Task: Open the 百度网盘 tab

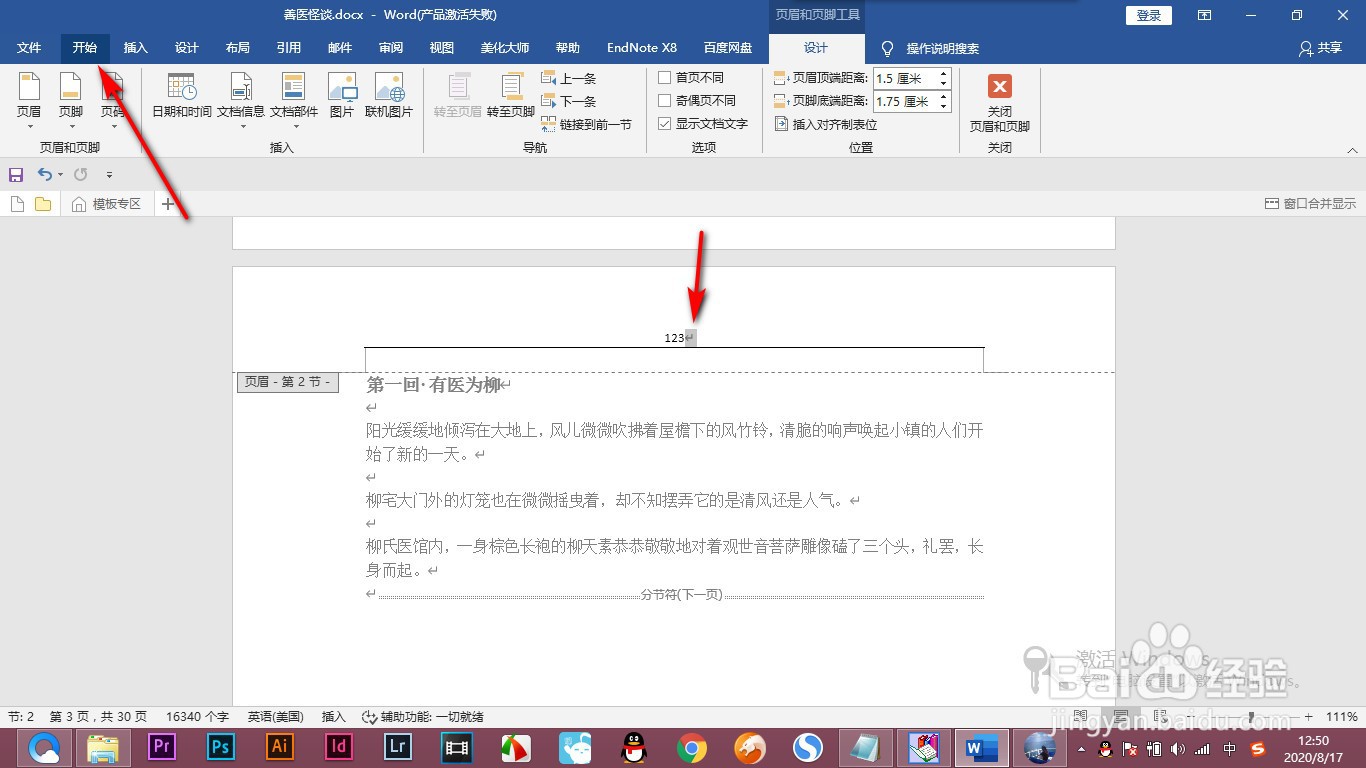Action: [x=728, y=48]
